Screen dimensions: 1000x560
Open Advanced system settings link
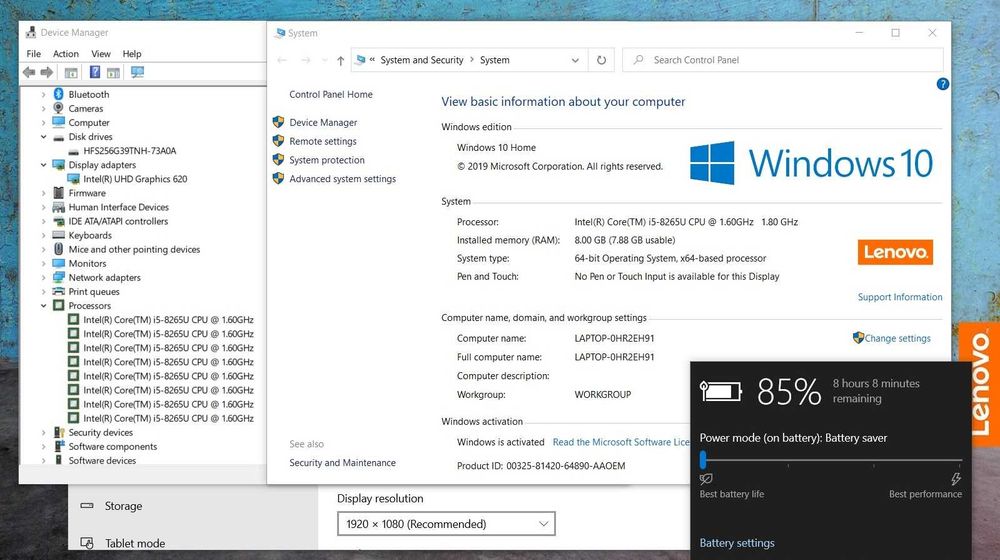point(342,179)
